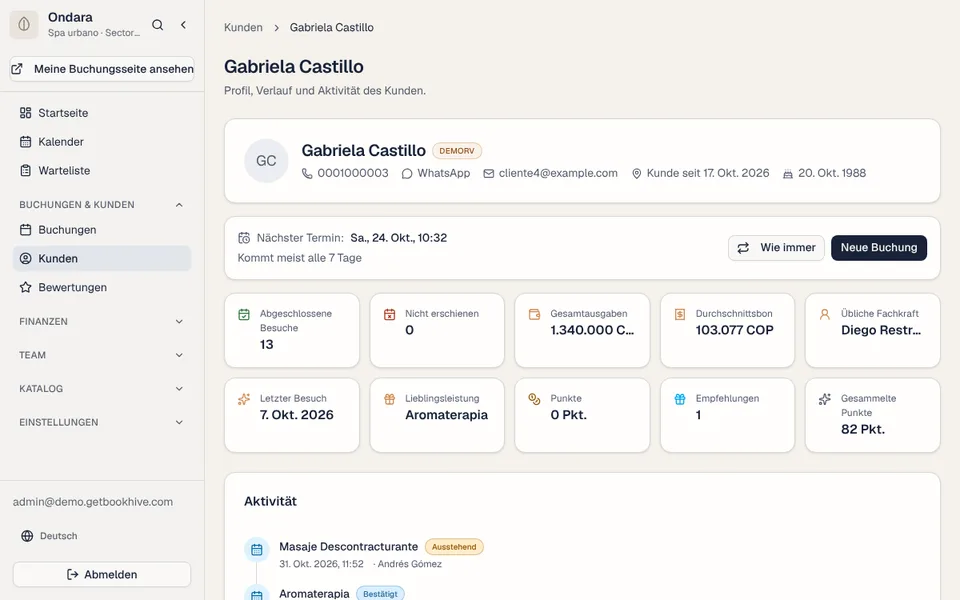Open Meine Buchungsseite ansehen
This screenshot has width=960, height=600.
pyautogui.click(x=102, y=69)
